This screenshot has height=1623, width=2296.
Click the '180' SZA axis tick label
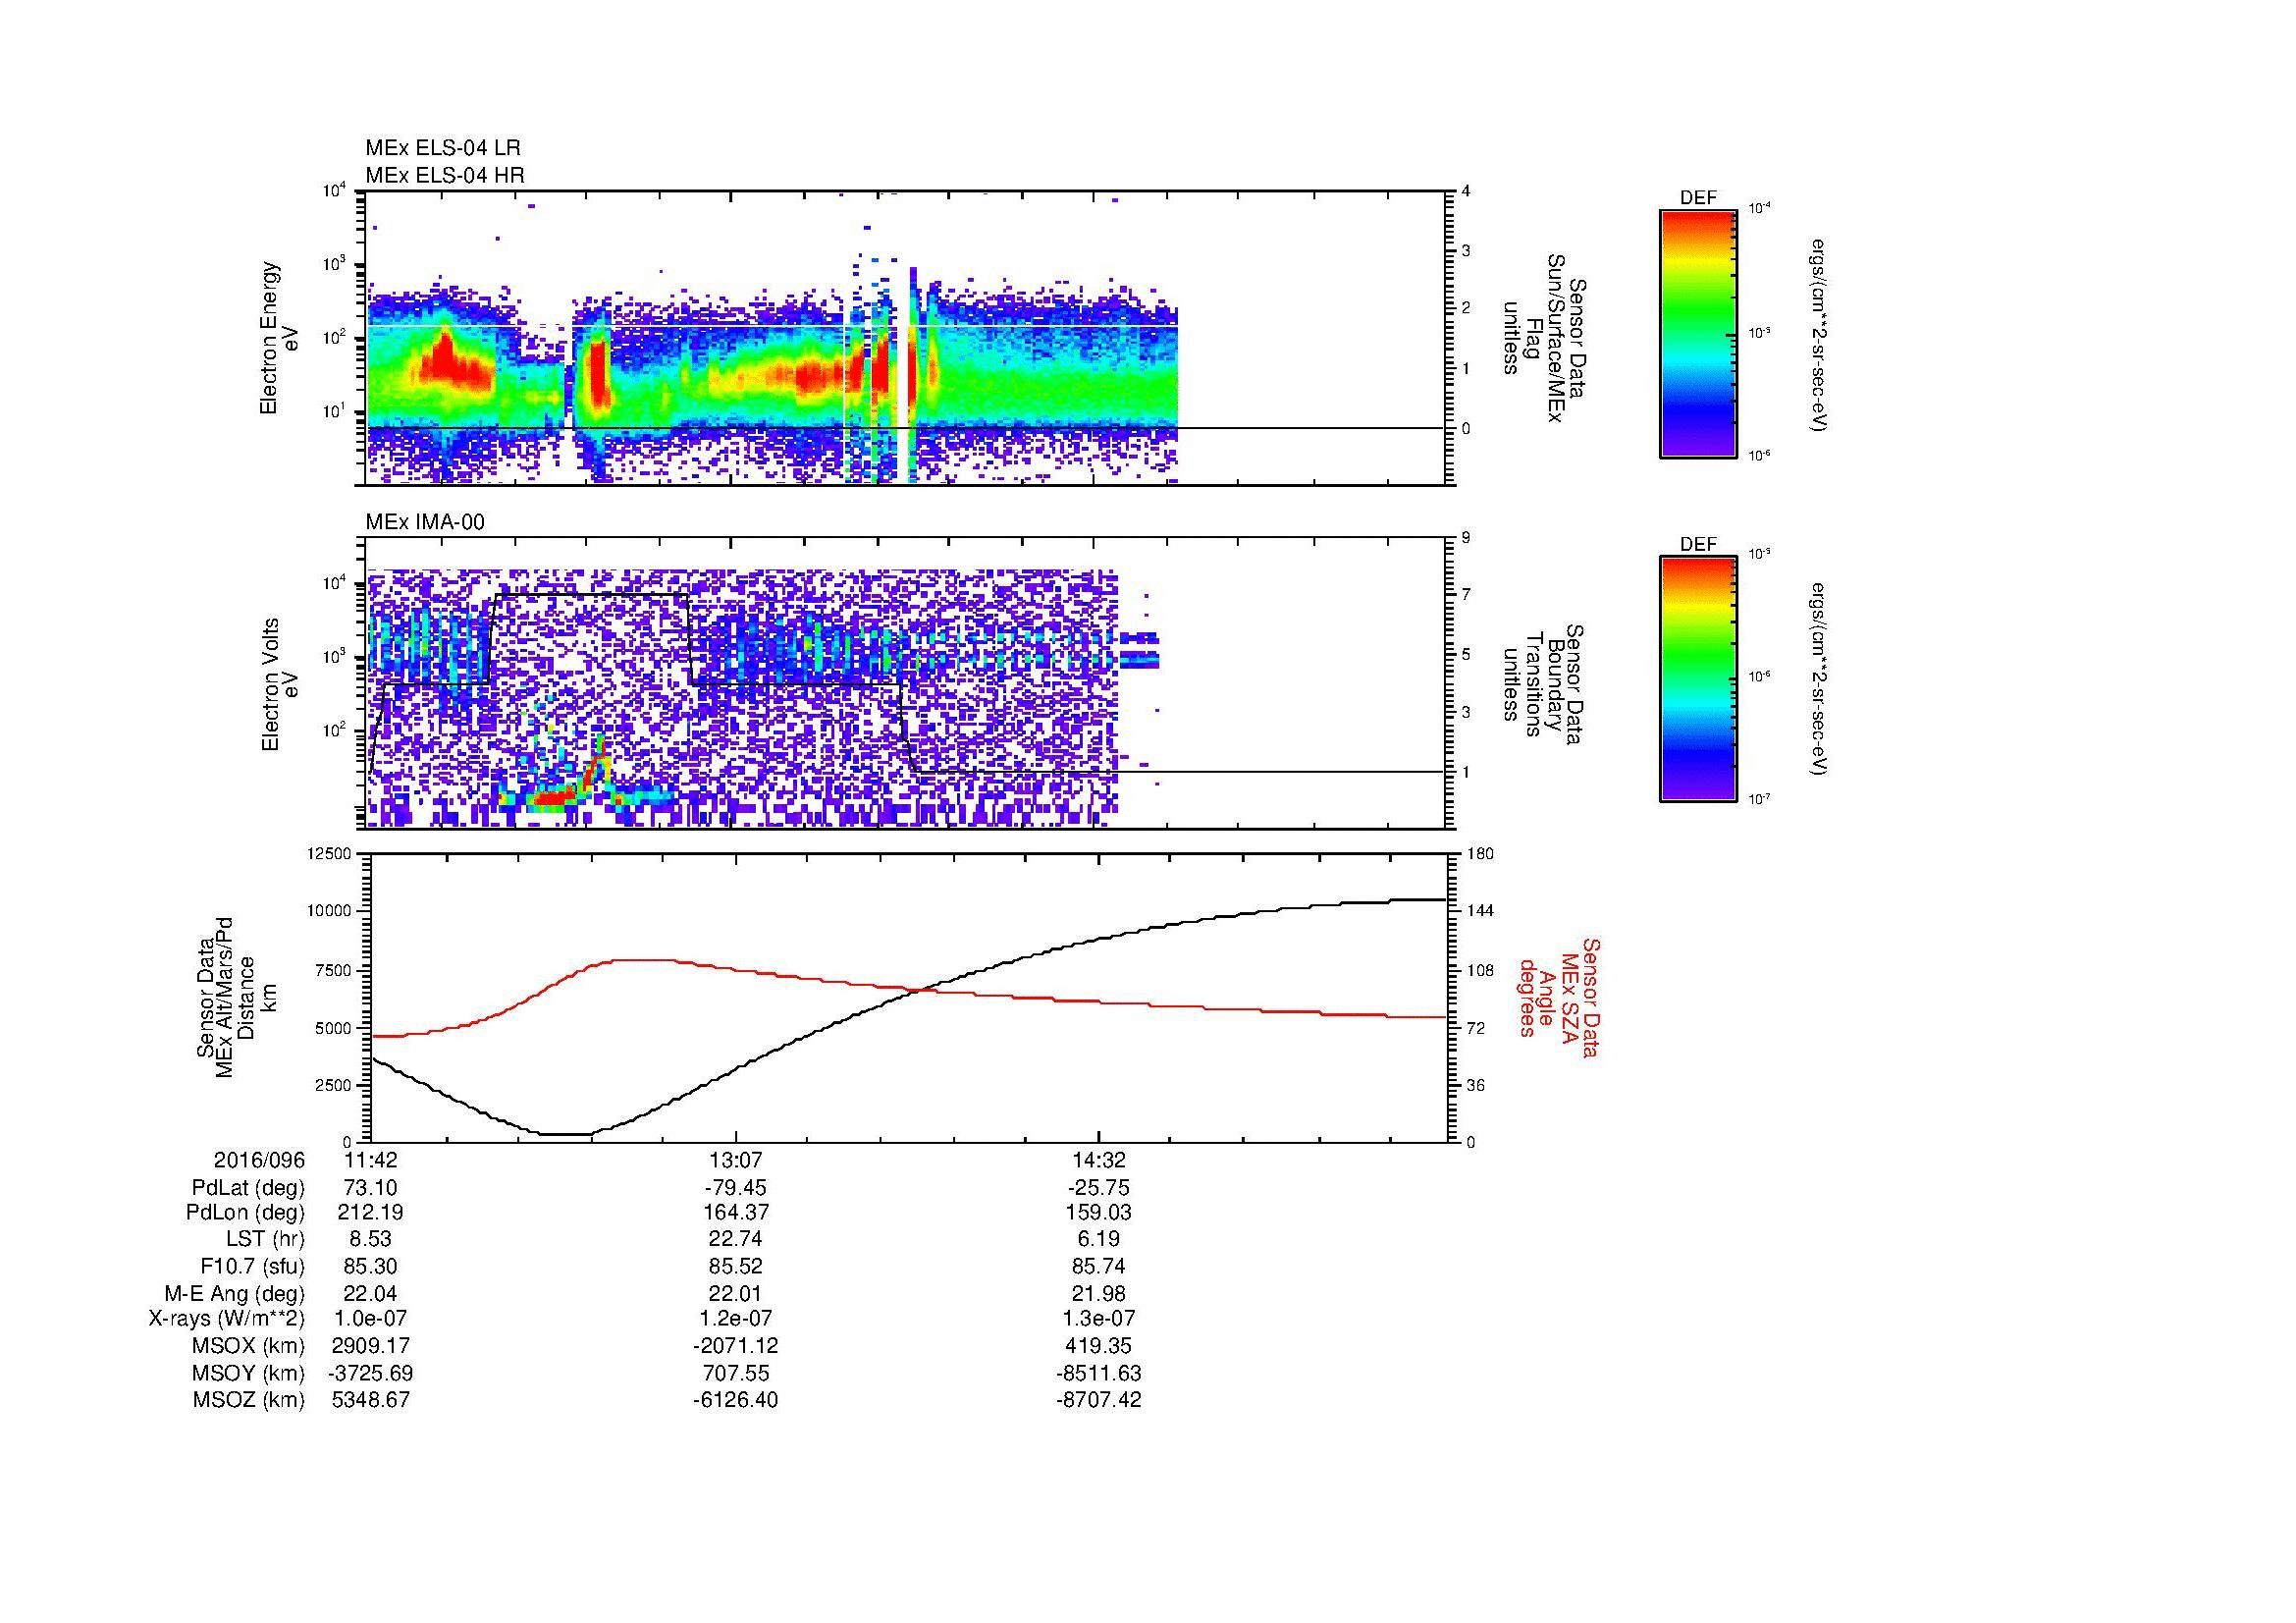1481,853
